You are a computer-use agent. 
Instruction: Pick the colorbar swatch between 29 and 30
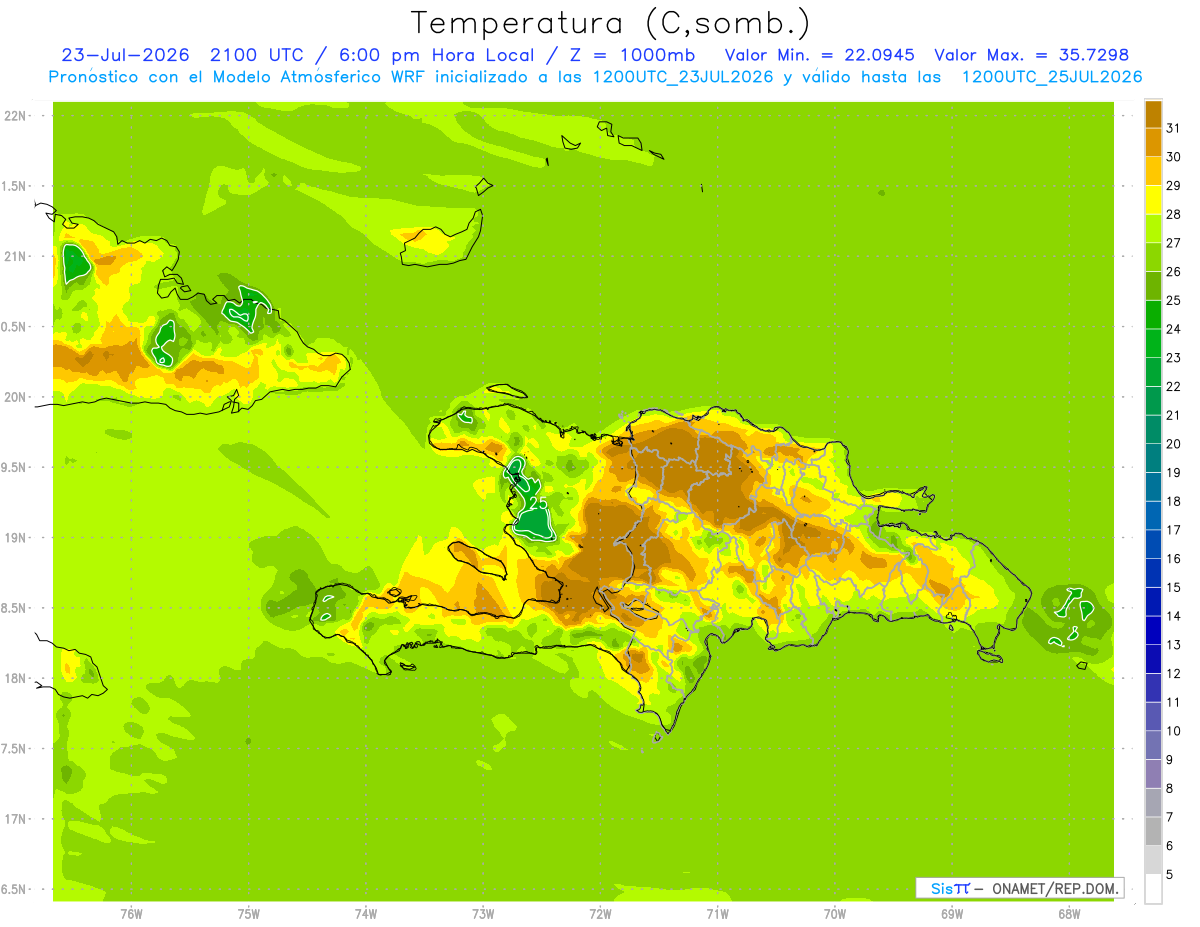(1153, 171)
